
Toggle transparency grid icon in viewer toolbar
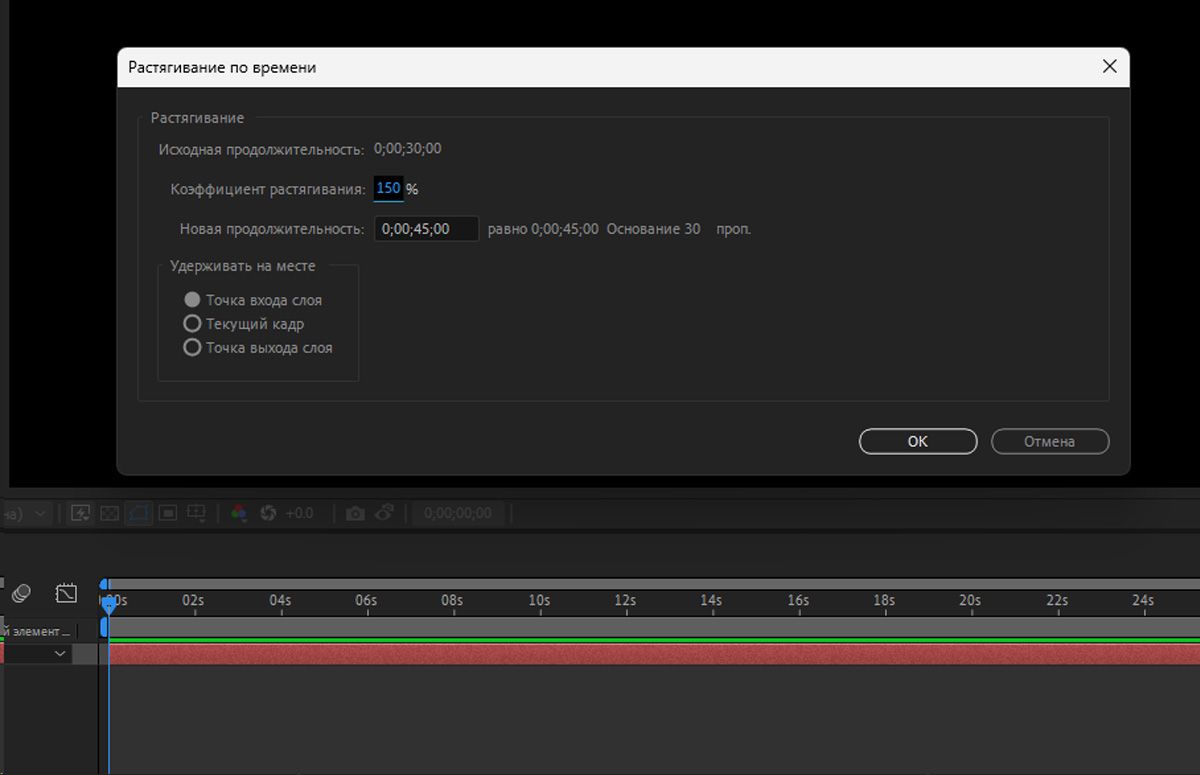(110, 513)
